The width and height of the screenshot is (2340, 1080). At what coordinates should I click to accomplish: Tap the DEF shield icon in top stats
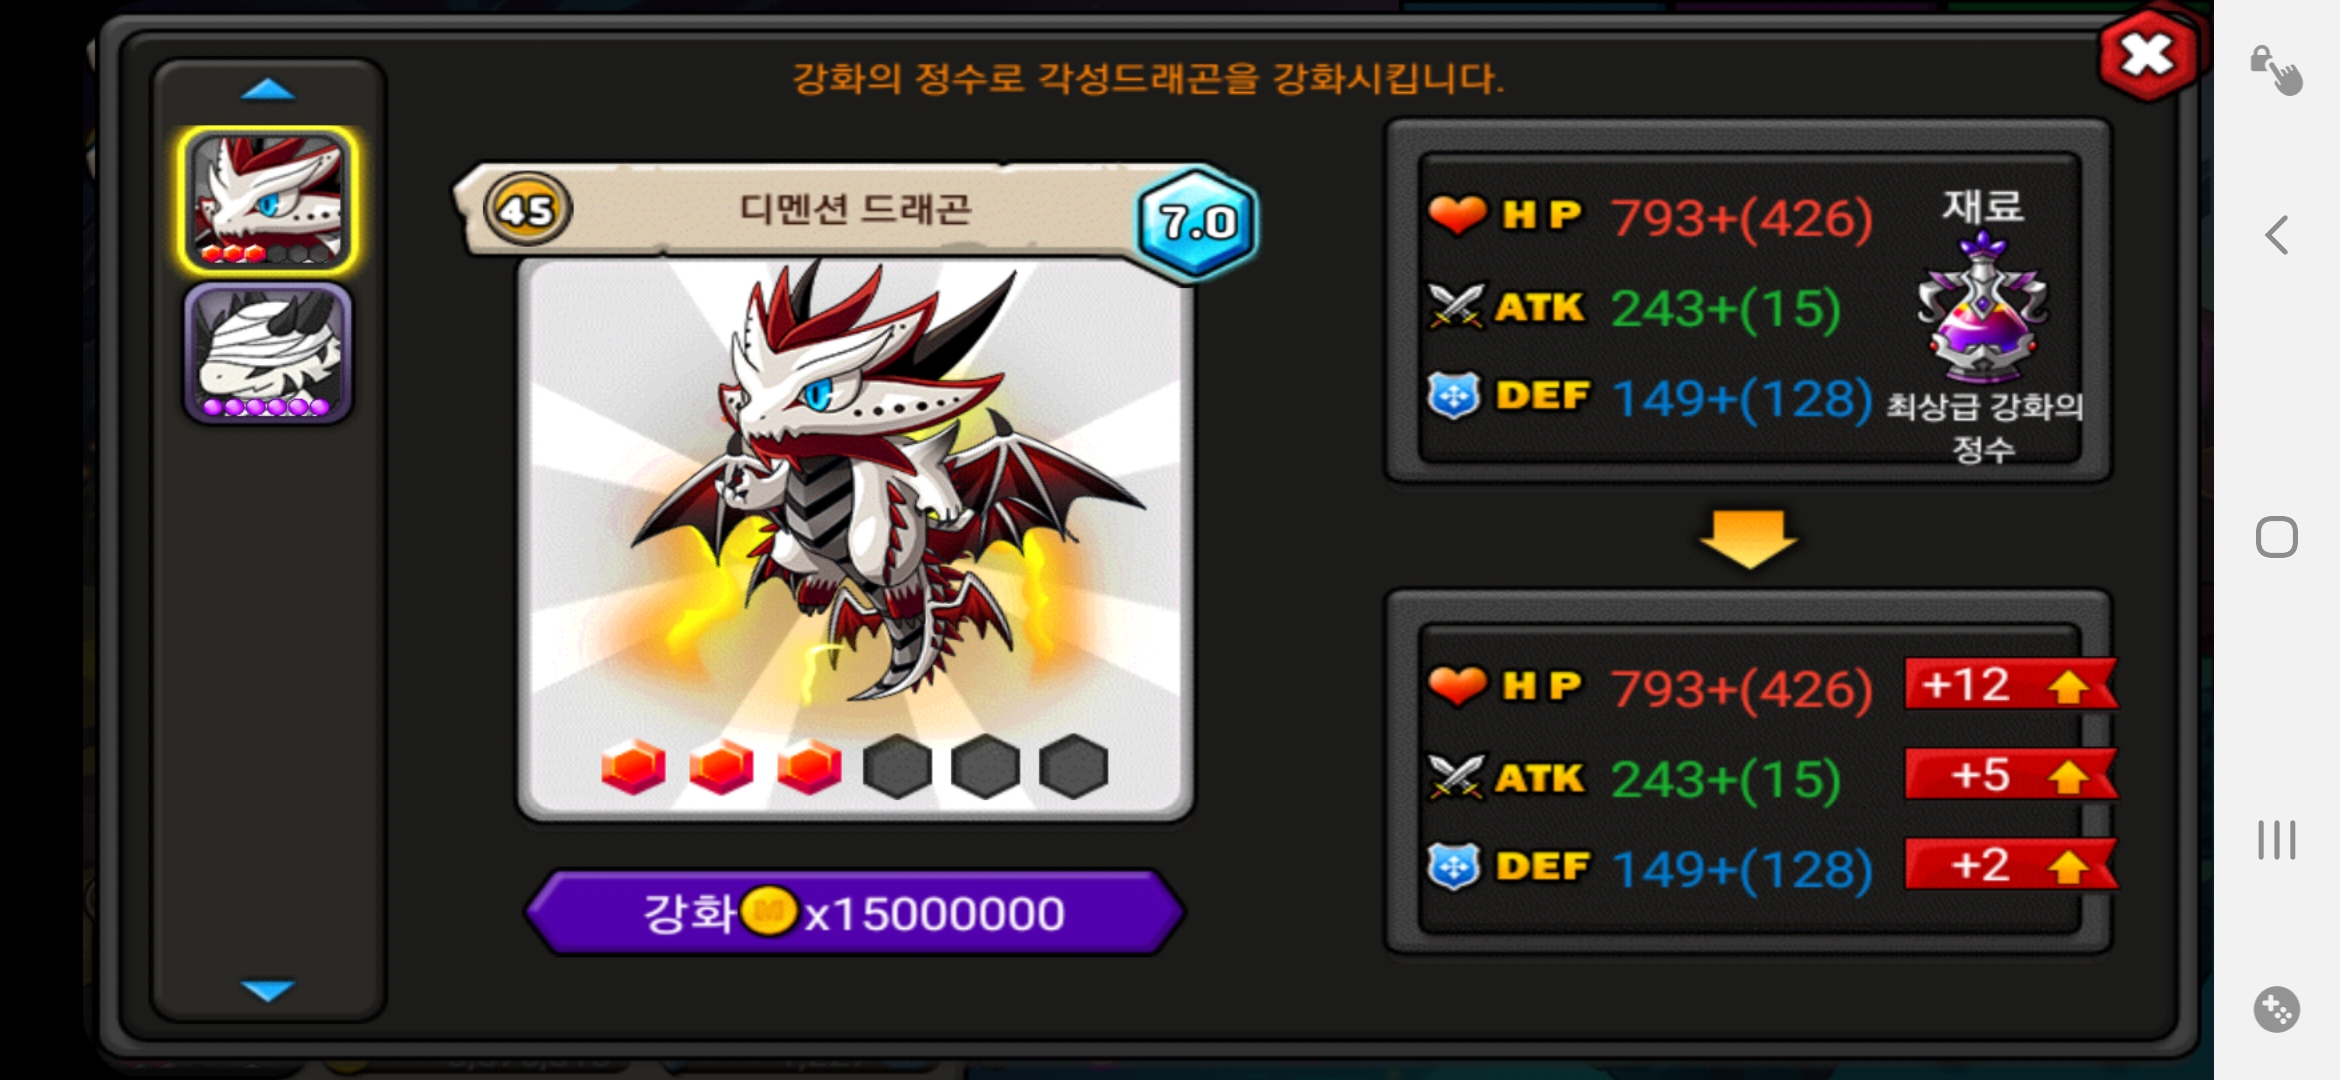pos(1454,396)
